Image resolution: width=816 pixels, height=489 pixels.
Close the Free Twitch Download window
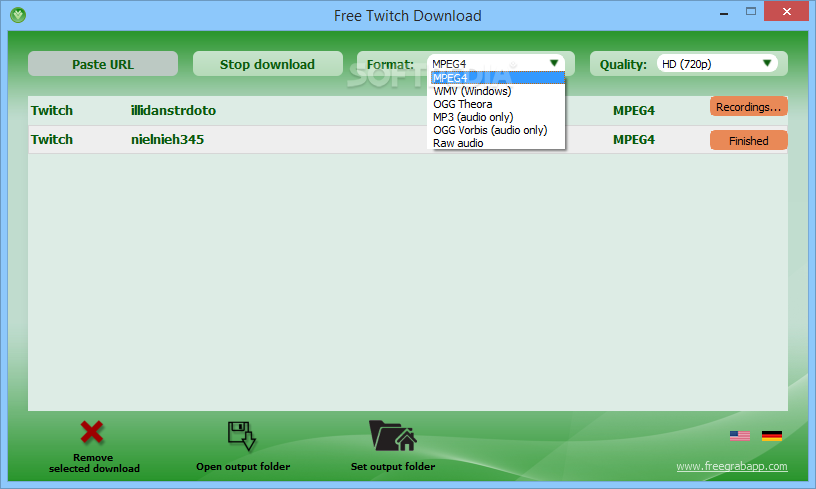786,11
